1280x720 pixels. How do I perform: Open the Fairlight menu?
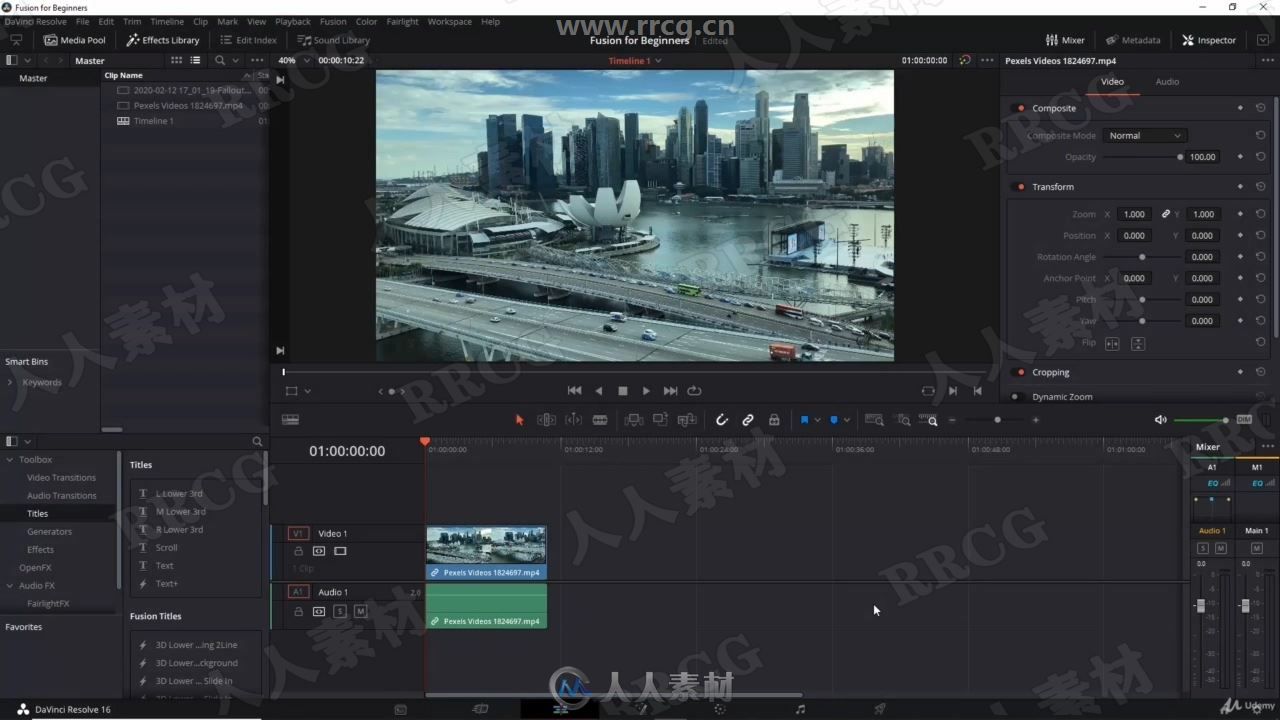tap(402, 21)
